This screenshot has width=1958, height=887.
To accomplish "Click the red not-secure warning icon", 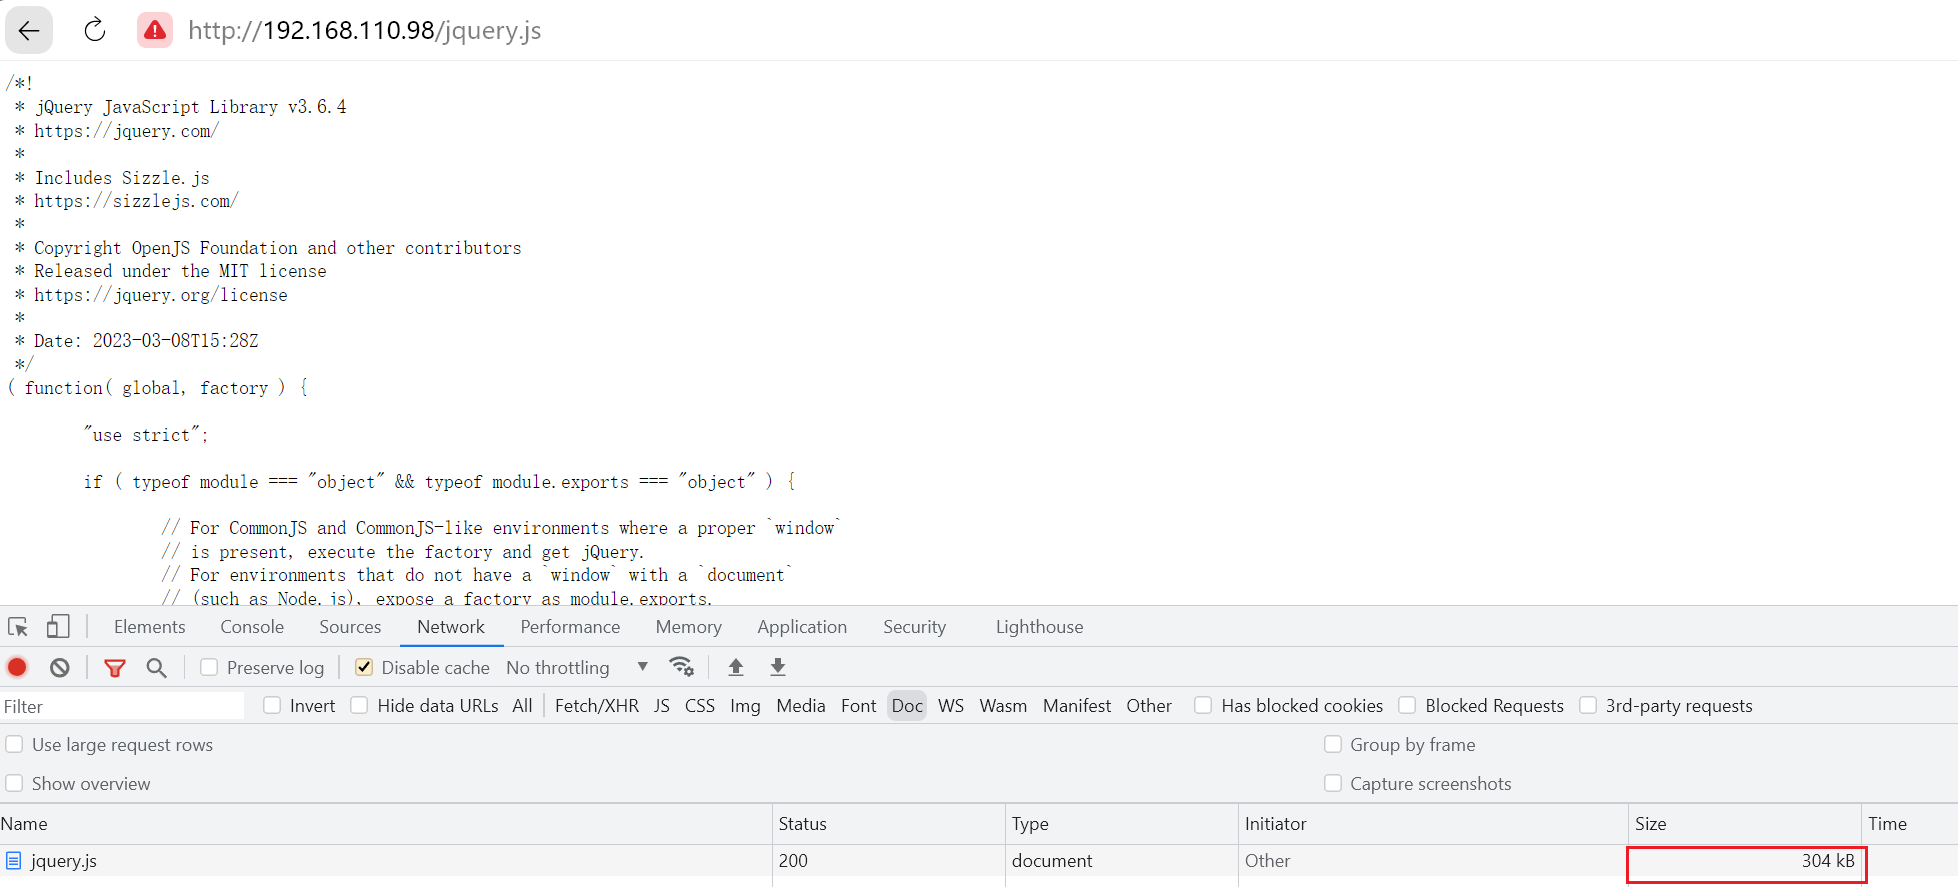I will tap(155, 30).
